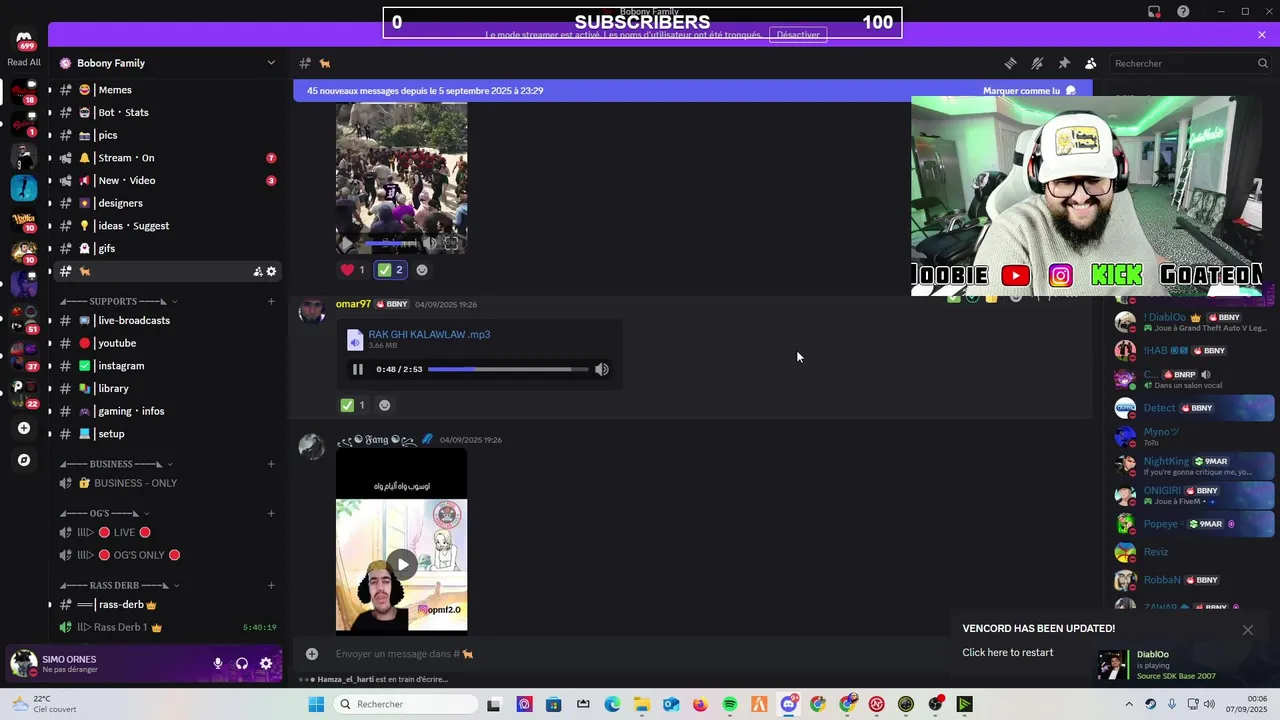Create channel plus next to OG'S

coord(271,514)
